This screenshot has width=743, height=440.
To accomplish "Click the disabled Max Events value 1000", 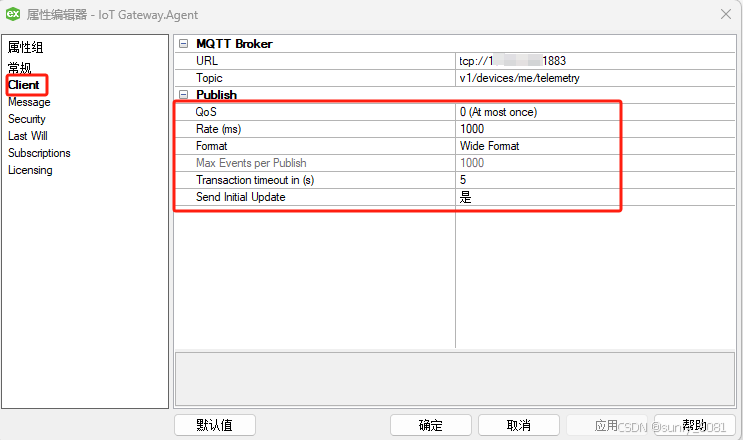I will 595,163.
